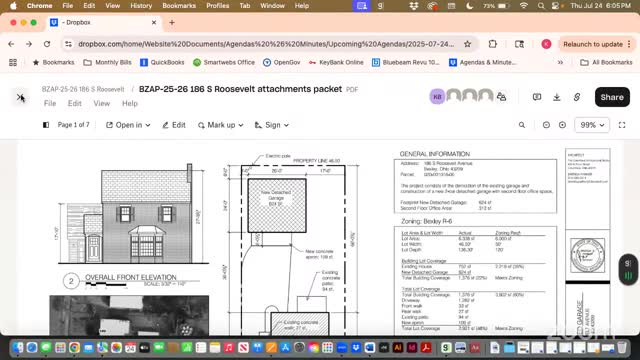
Task: Open the QuickBooks bookmark
Action: [x=162, y=62]
